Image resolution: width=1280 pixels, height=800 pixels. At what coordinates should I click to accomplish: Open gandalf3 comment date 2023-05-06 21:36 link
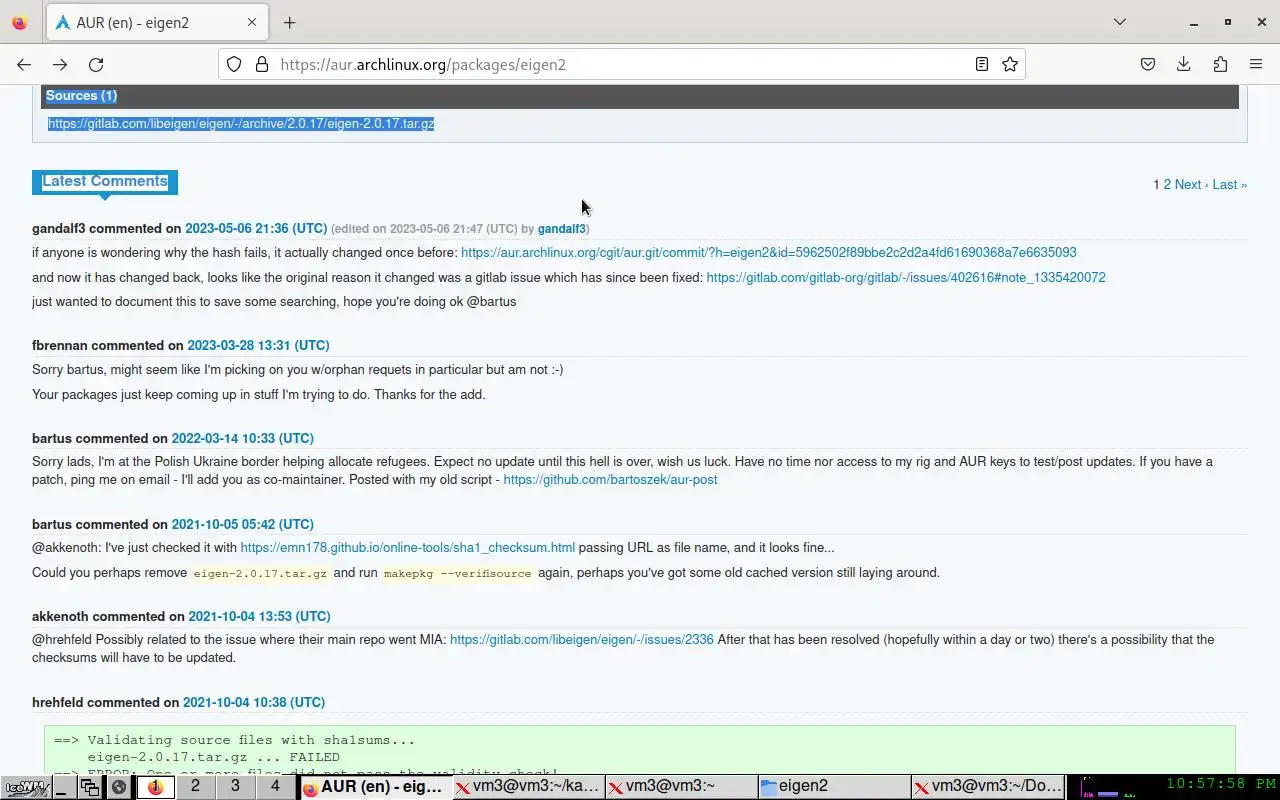(x=256, y=229)
